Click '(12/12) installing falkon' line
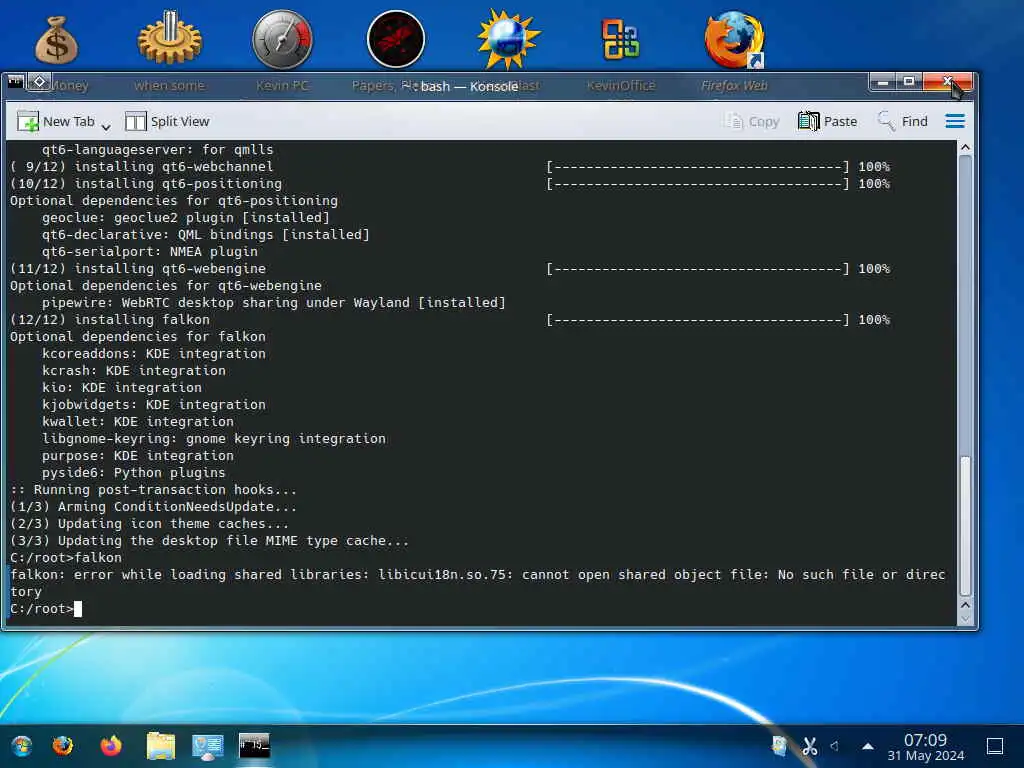The height and width of the screenshot is (768, 1024). (110, 319)
